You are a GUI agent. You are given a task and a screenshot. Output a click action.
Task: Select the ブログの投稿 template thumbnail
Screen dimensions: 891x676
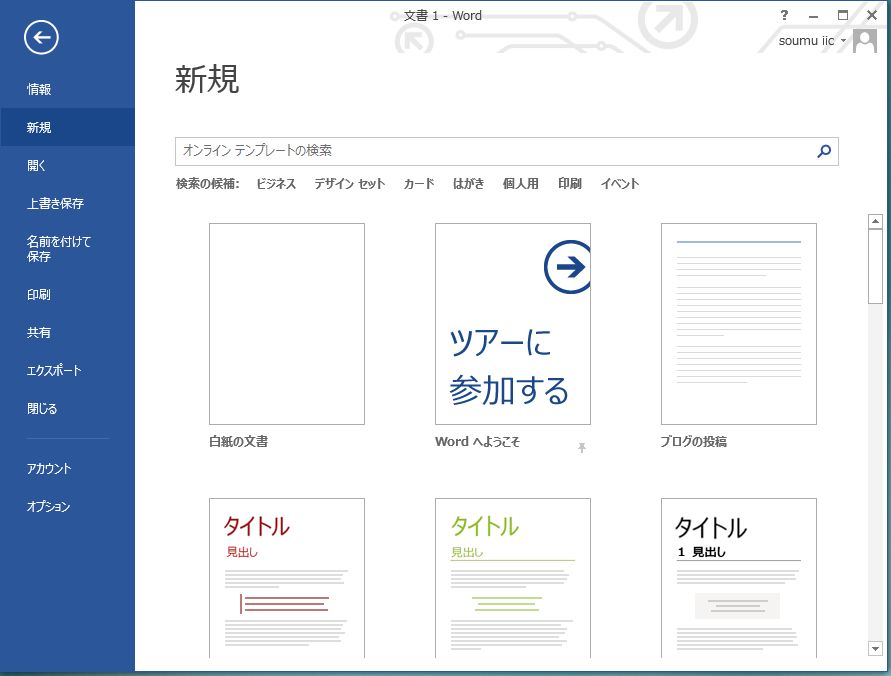tap(739, 324)
